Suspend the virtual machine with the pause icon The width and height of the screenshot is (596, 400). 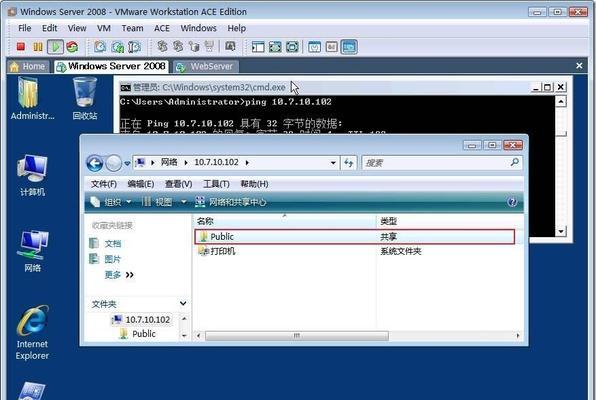pos(38,47)
